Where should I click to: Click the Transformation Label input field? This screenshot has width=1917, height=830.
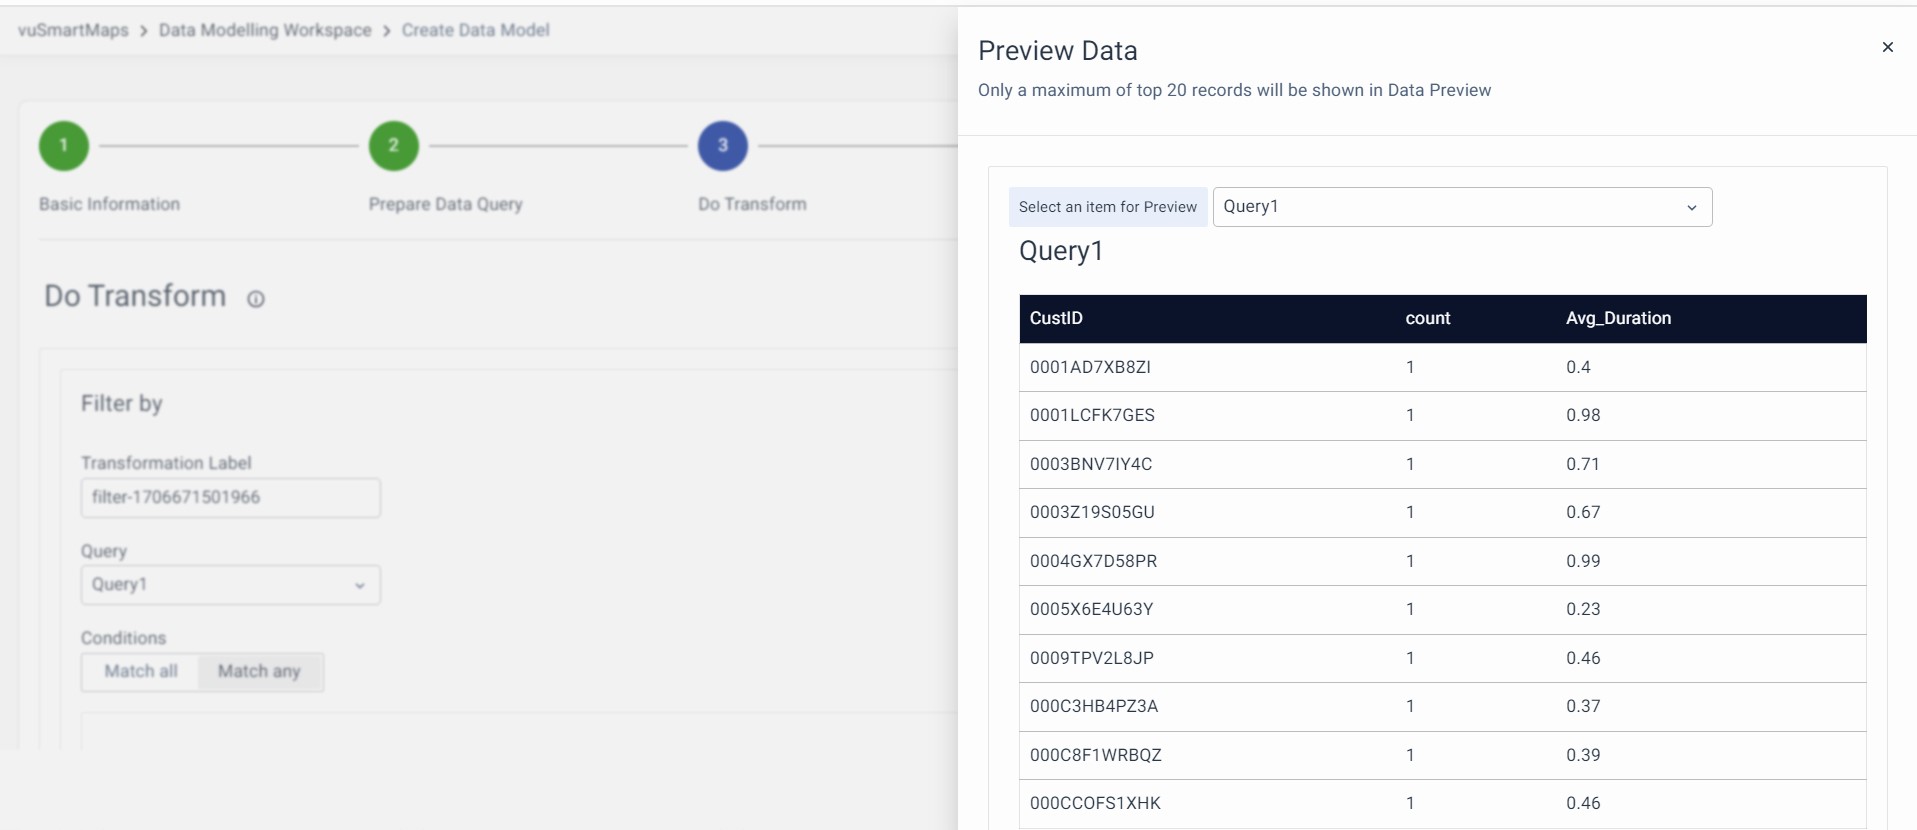pyautogui.click(x=230, y=498)
